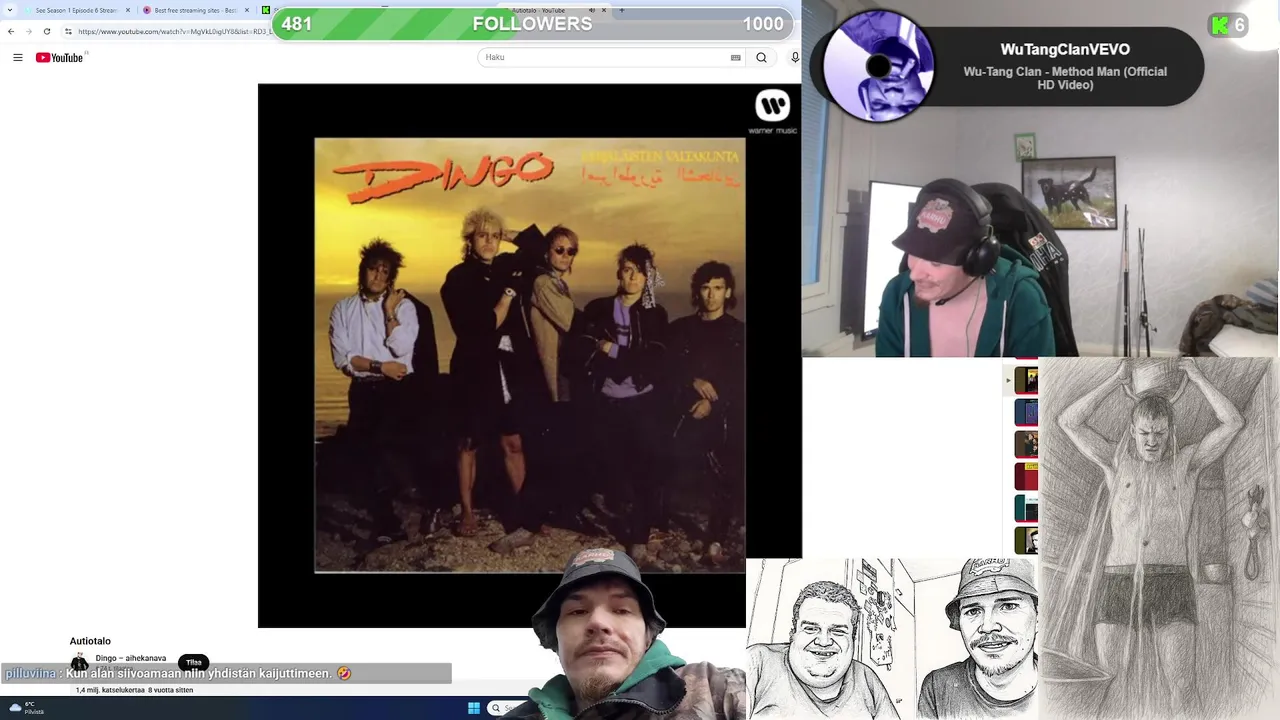Image resolution: width=1280 pixels, height=720 pixels.
Task: Select the teal playlist thumbnail
Action: tap(1026, 508)
